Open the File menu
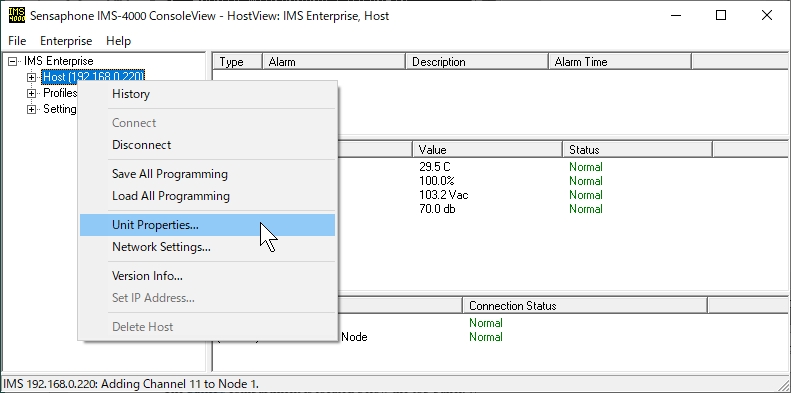The image size is (791, 393). click(x=17, y=41)
